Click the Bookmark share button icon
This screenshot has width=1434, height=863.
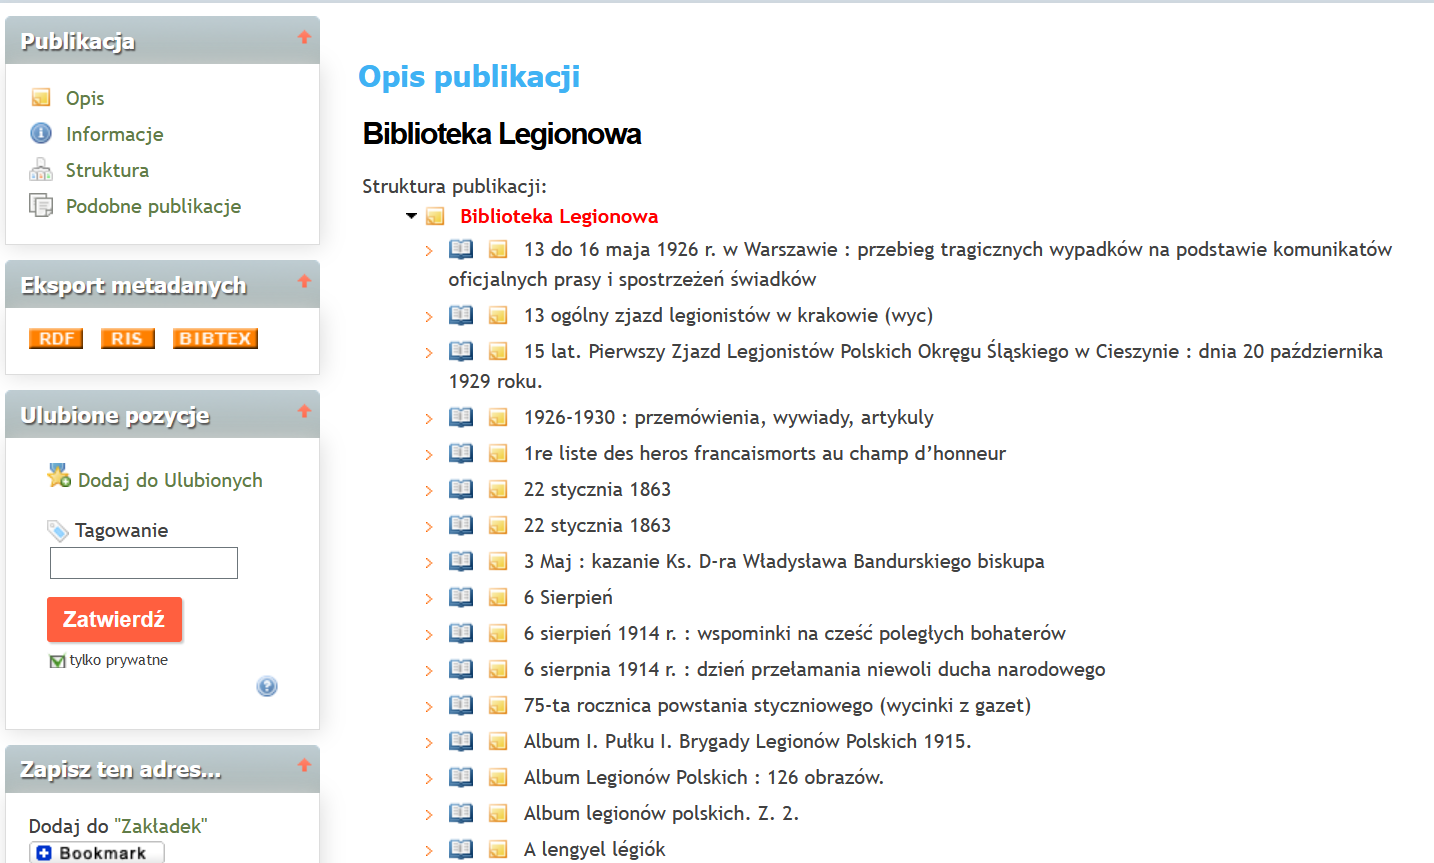tap(97, 853)
